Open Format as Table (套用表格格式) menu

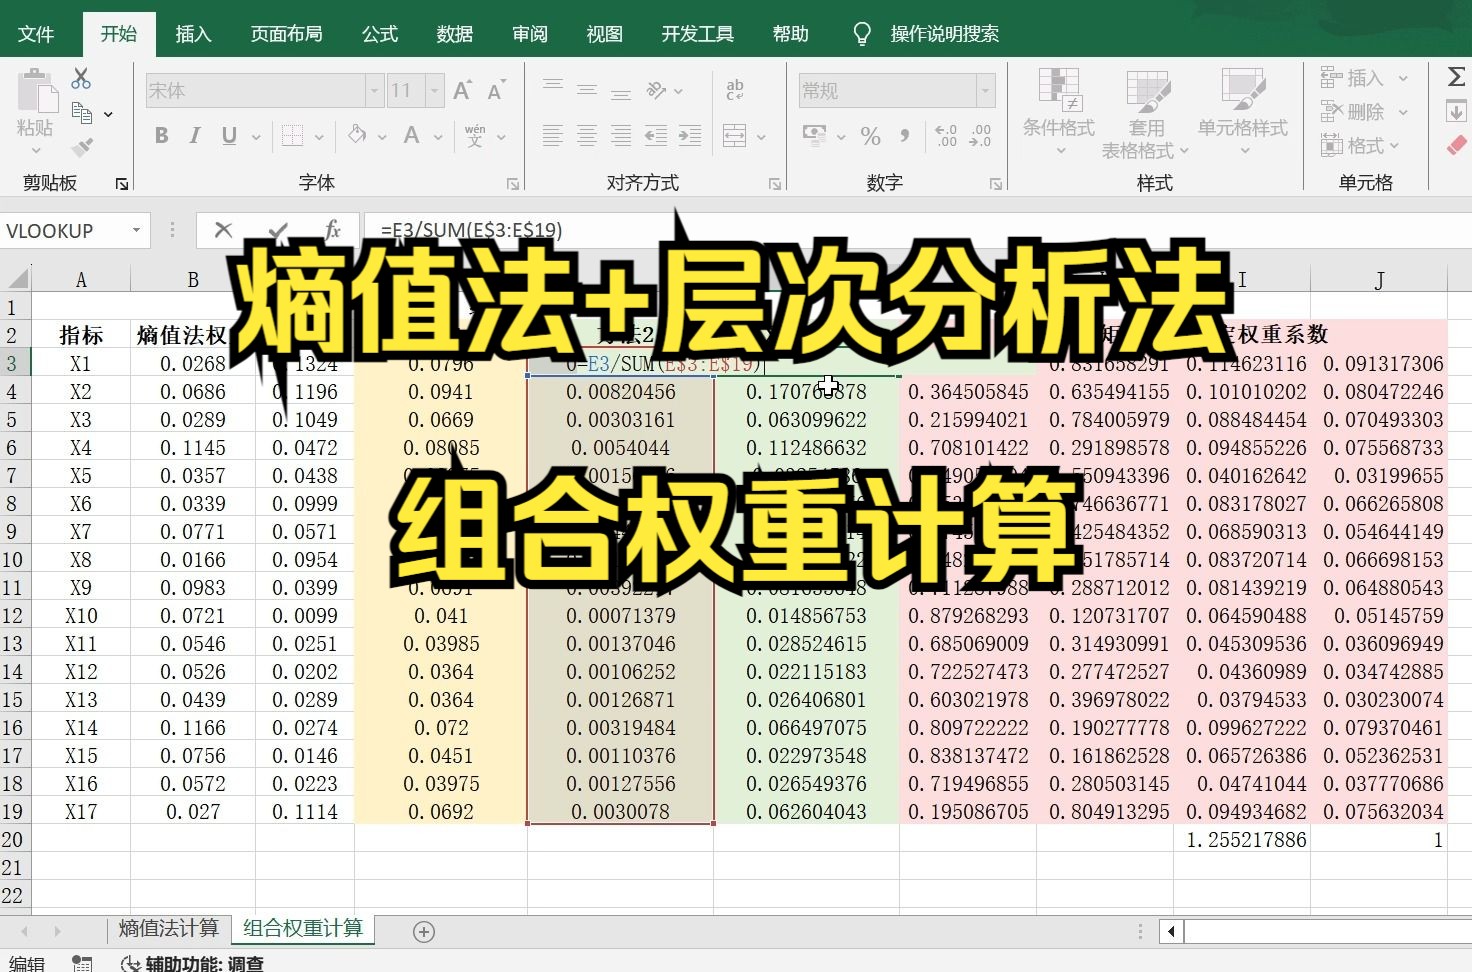click(x=1146, y=112)
